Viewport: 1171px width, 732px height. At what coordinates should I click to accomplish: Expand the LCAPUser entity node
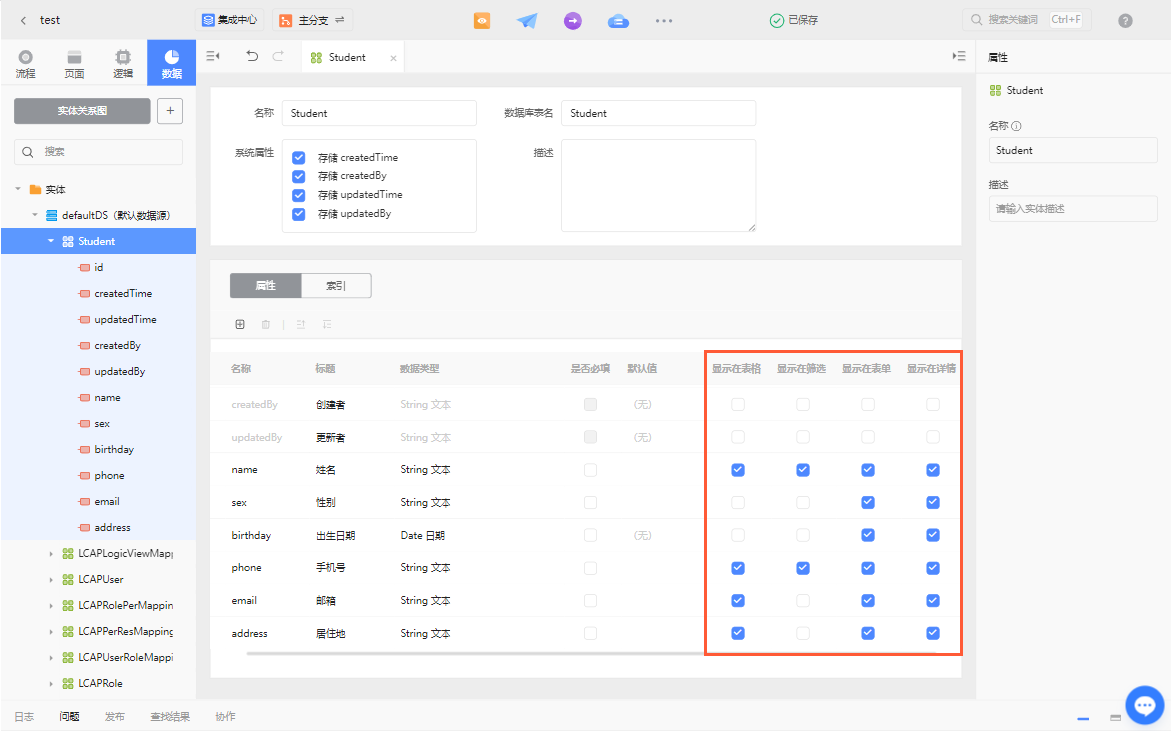[x=51, y=580]
